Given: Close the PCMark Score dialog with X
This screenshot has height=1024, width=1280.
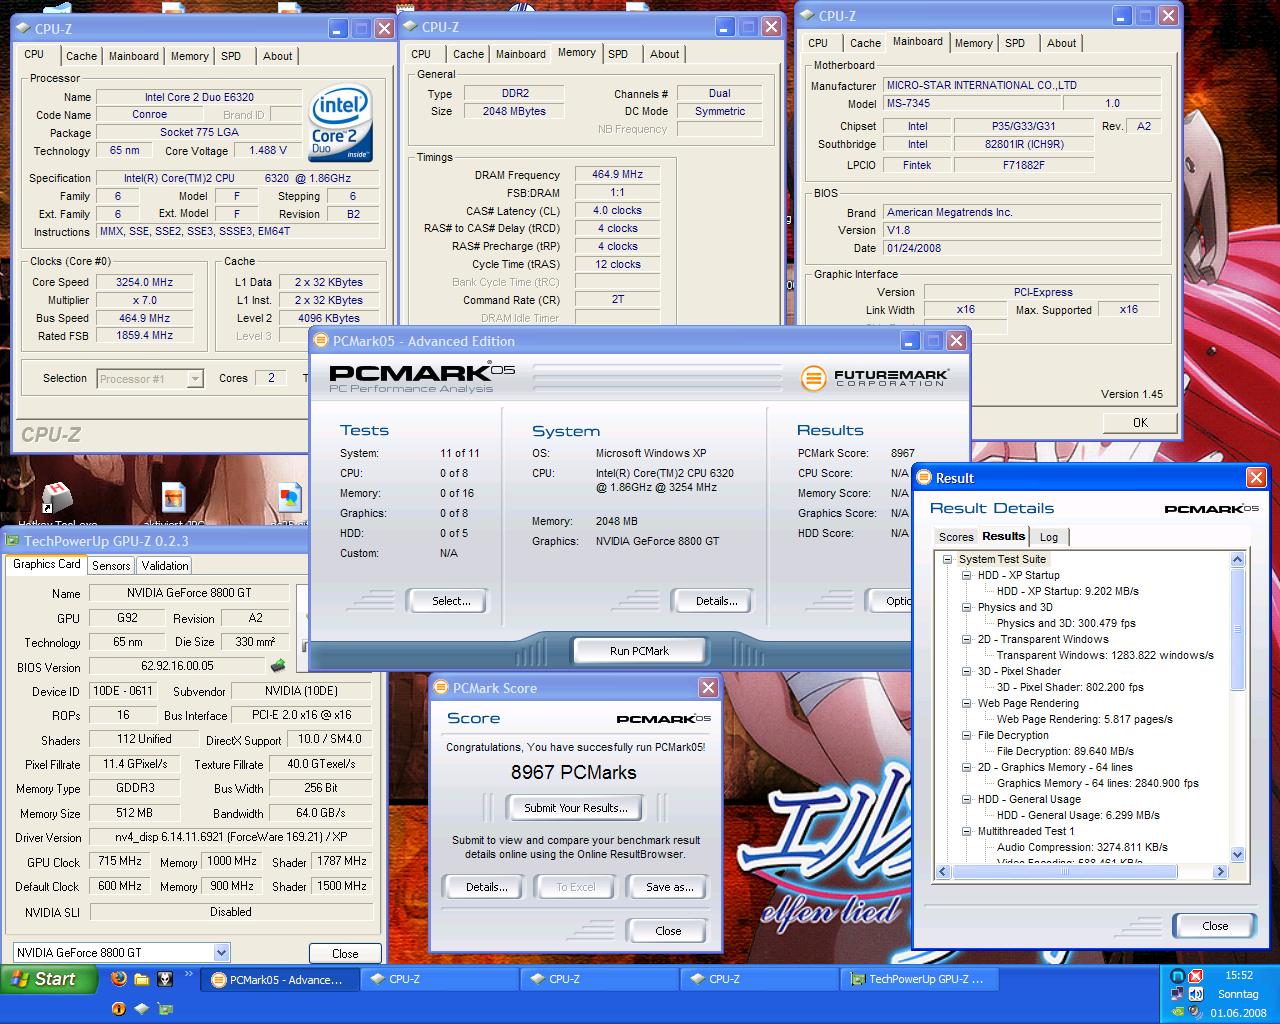Looking at the screenshot, I should [x=708, y=687].
